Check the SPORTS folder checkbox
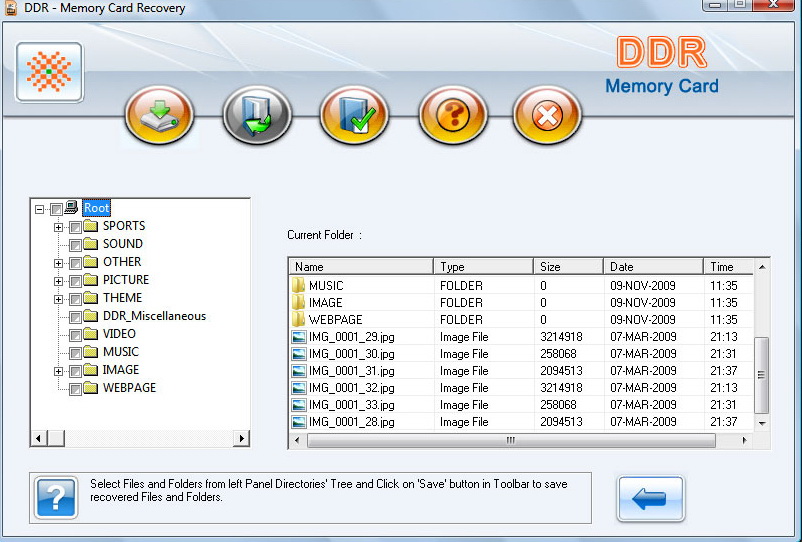This screenshot has width=802, height=542. [76, 227]
